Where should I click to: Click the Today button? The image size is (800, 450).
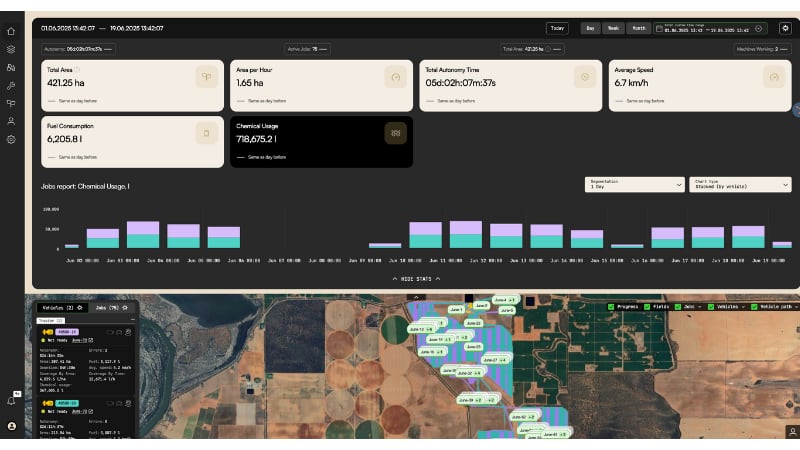[x=557, y=29]
